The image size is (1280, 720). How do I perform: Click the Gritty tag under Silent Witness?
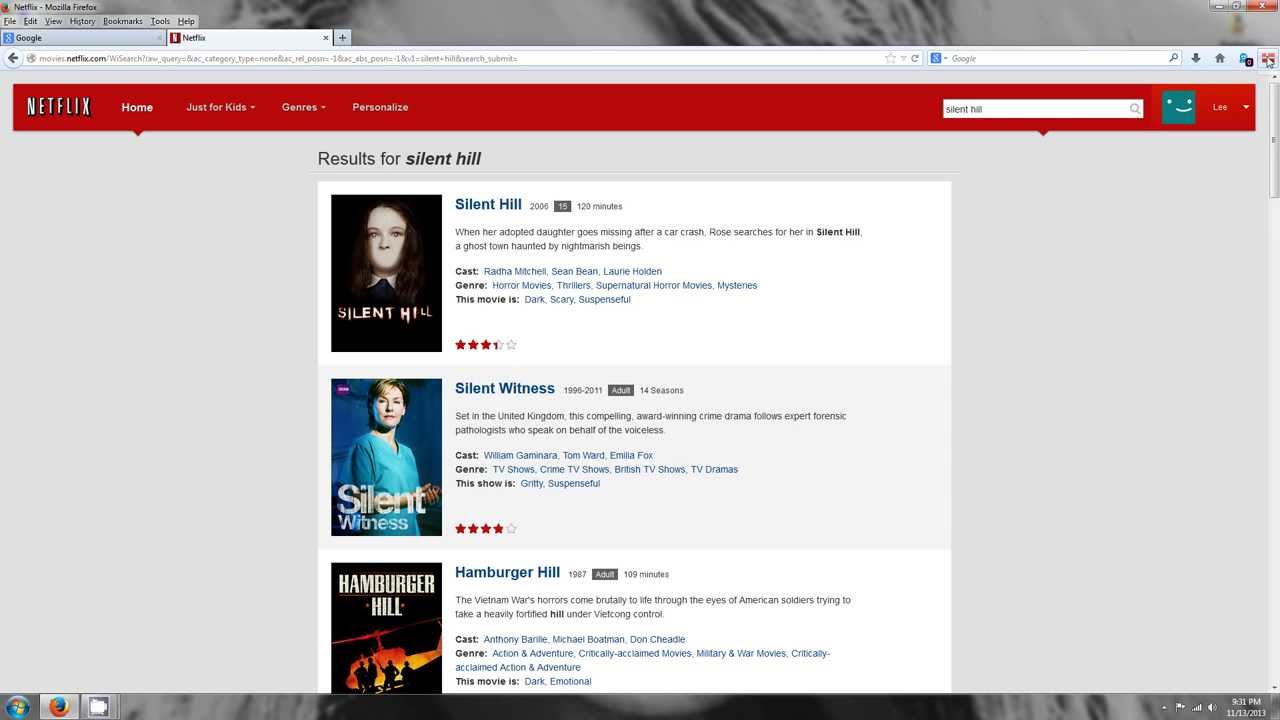click(x=532, y=483)
